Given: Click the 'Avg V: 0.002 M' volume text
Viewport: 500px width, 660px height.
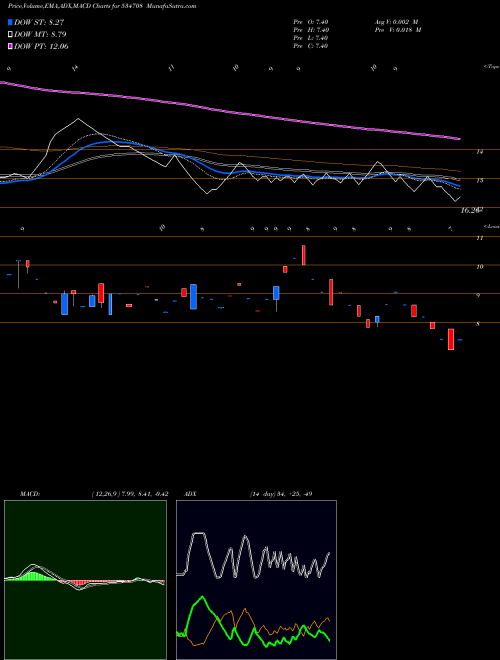Looking at the screenshot, I should tap(396, 22).
